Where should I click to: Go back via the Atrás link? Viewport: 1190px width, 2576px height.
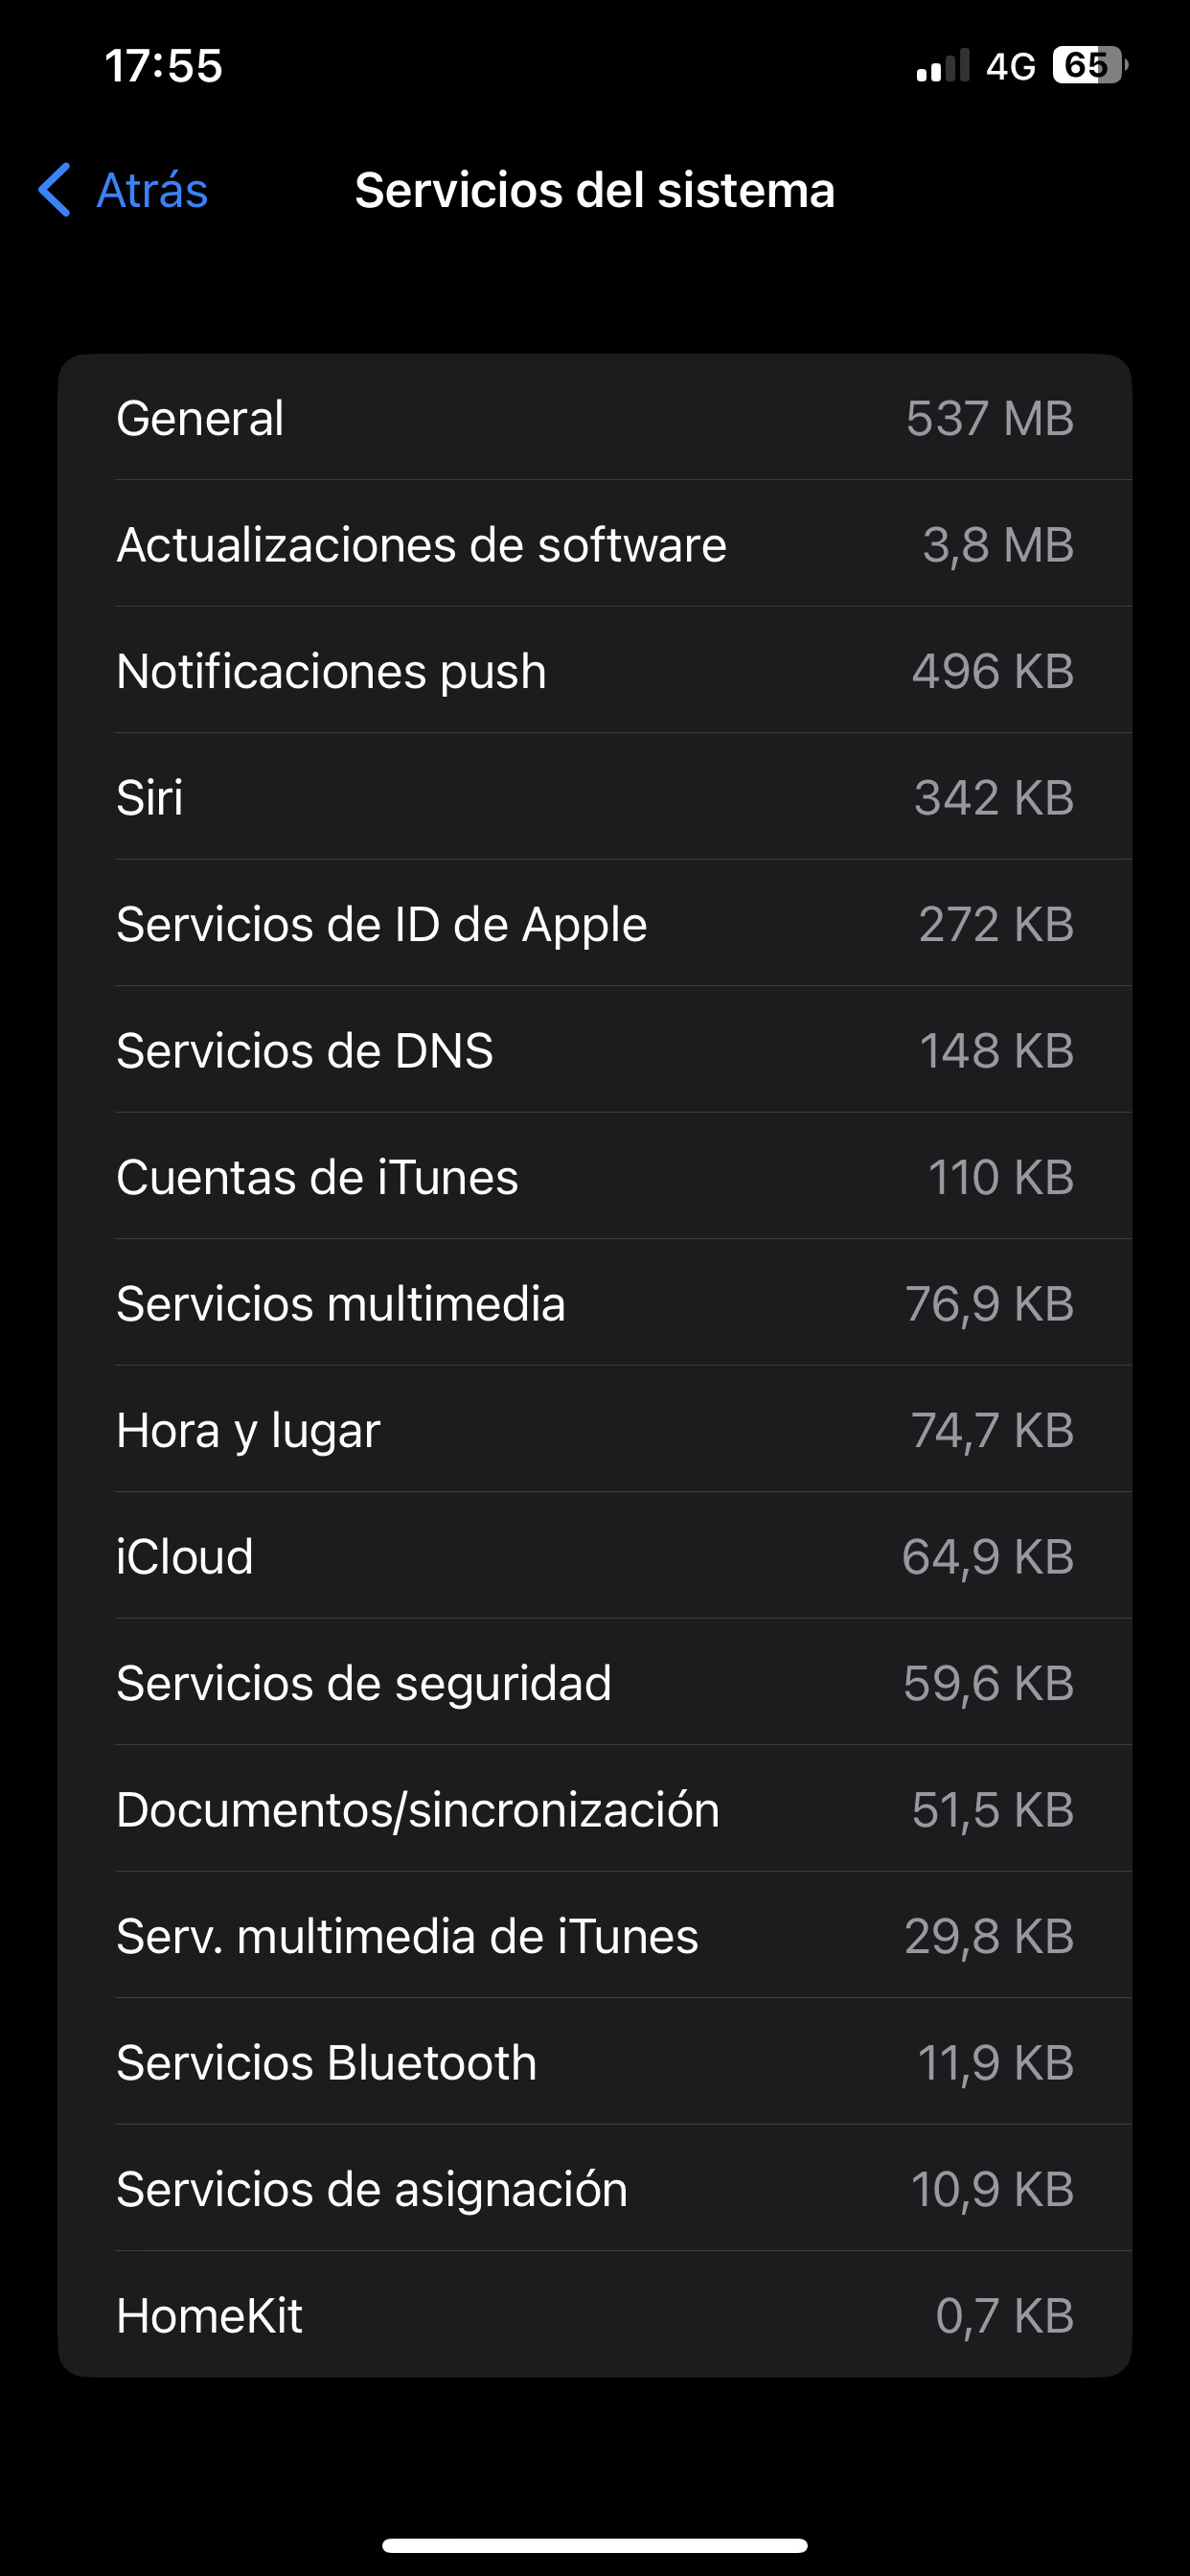pos(152,190)
